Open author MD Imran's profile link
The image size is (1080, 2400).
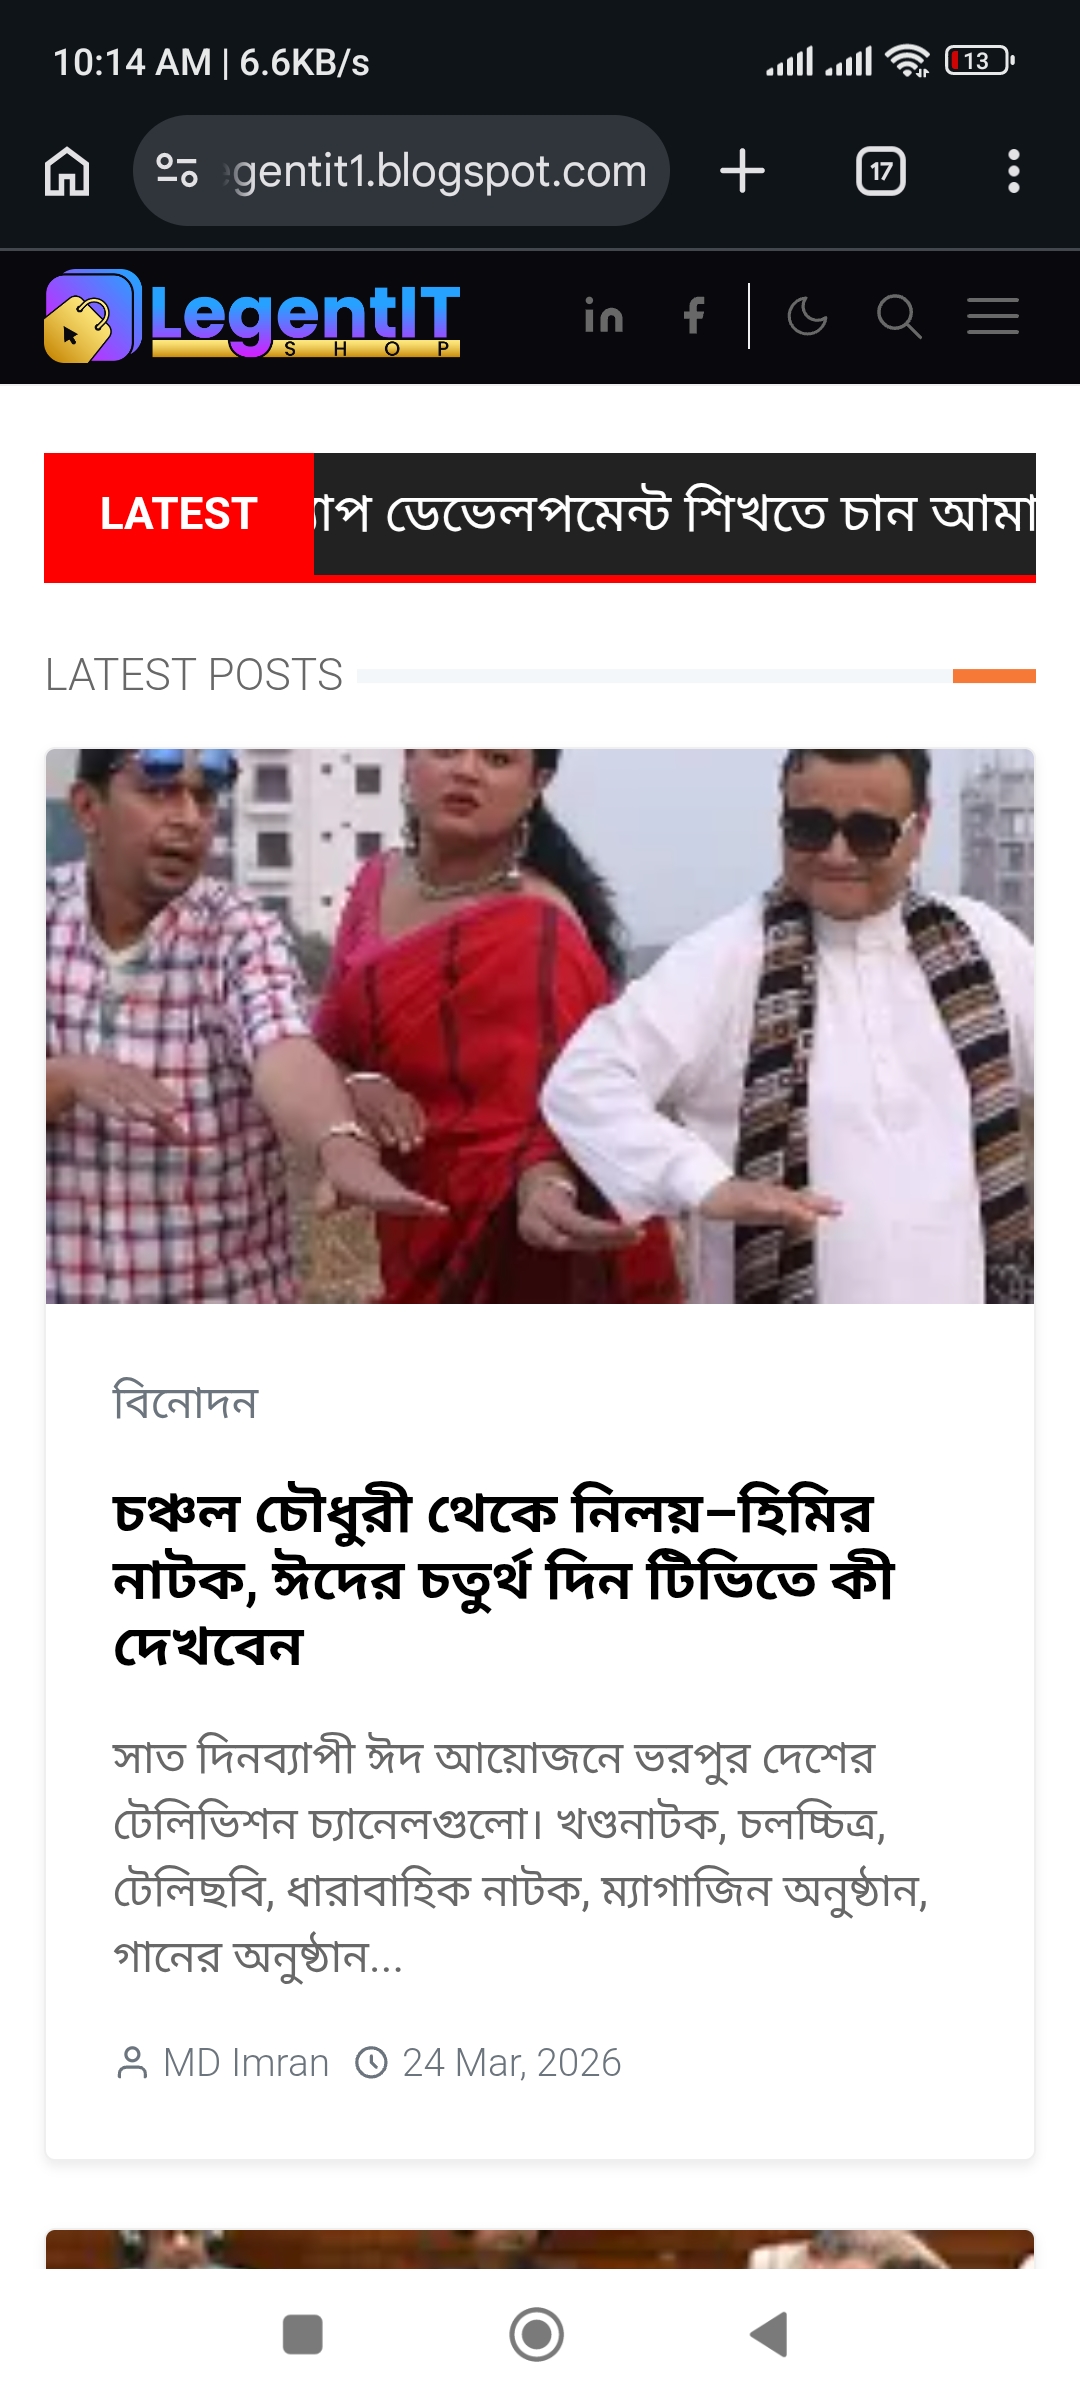[x=246, y=2063]
